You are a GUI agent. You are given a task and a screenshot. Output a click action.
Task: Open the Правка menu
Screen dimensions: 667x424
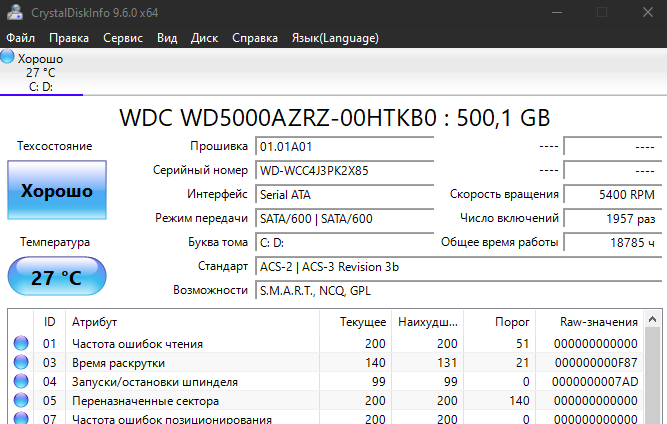69,38
